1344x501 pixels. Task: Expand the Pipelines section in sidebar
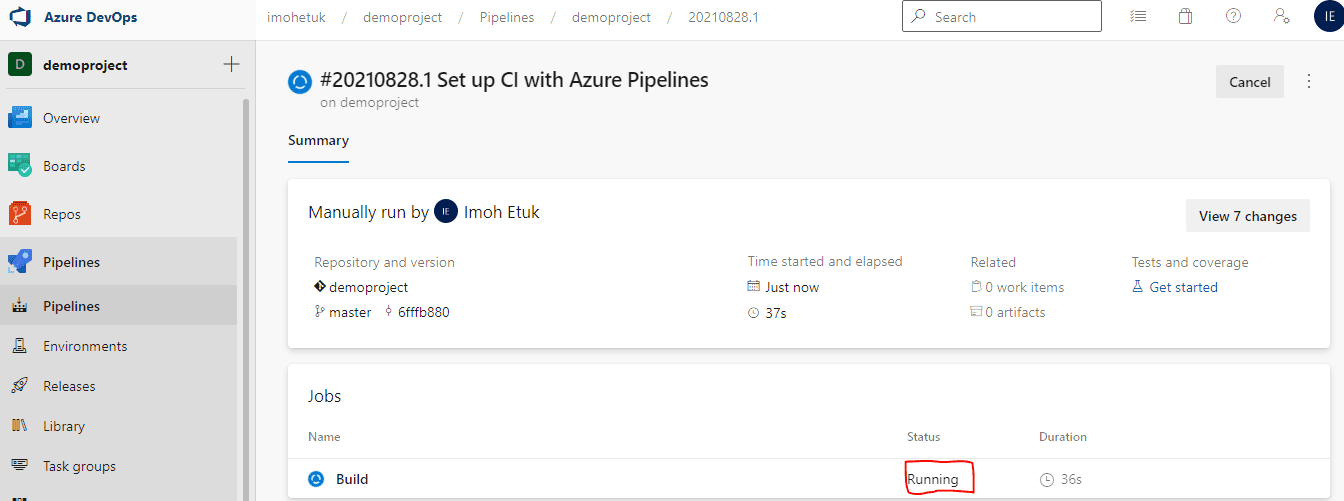(x=71, y=262)
